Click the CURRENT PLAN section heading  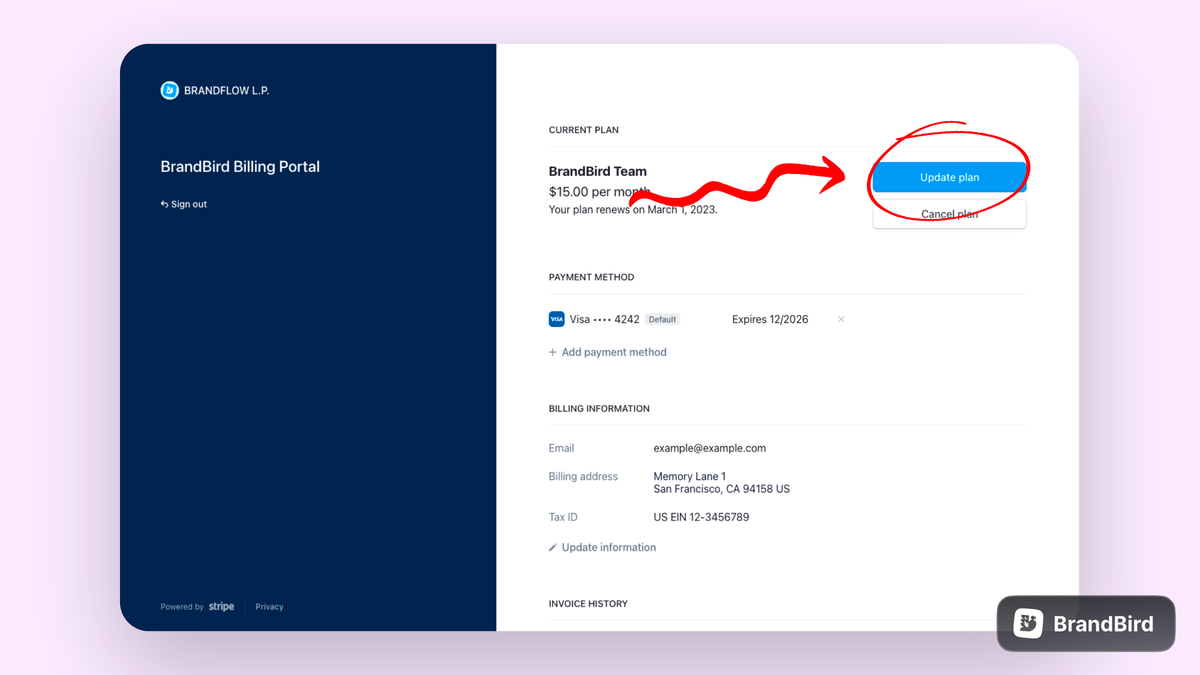(x=584, y=130)
